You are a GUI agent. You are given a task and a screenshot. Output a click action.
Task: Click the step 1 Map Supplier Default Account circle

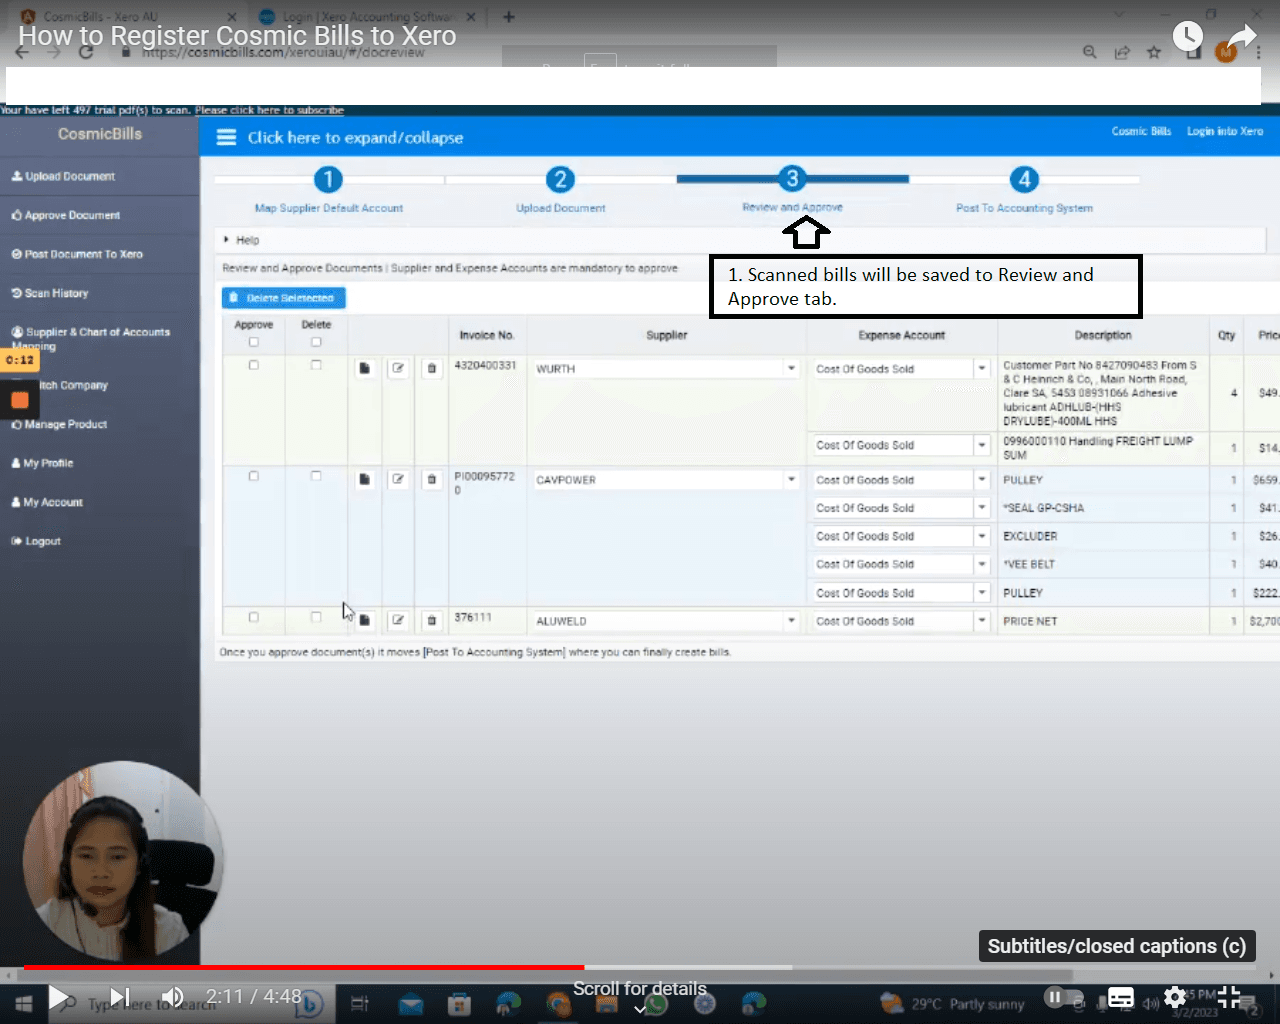pos(328,179)
